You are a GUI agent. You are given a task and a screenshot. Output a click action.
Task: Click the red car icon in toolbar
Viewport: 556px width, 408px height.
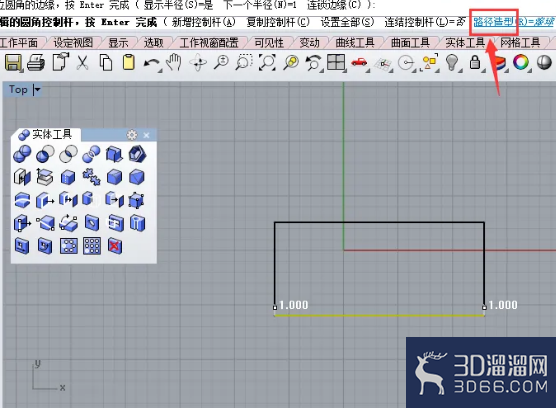click(359, 63)
